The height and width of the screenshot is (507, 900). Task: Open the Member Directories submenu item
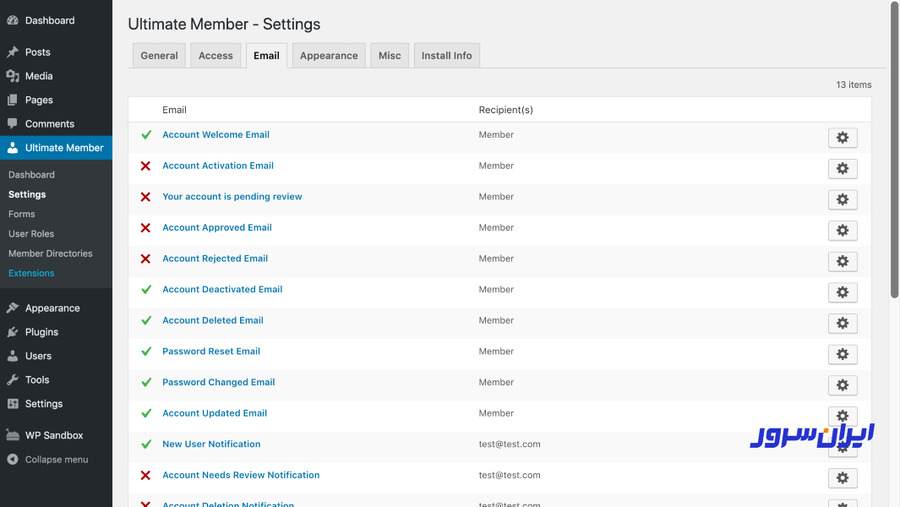[51, 253]
